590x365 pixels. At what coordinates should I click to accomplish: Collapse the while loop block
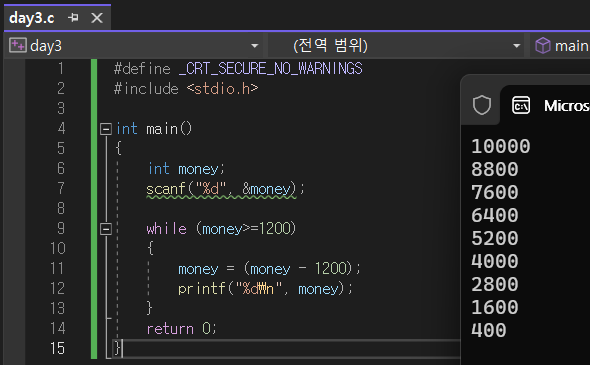click(106, 229)
